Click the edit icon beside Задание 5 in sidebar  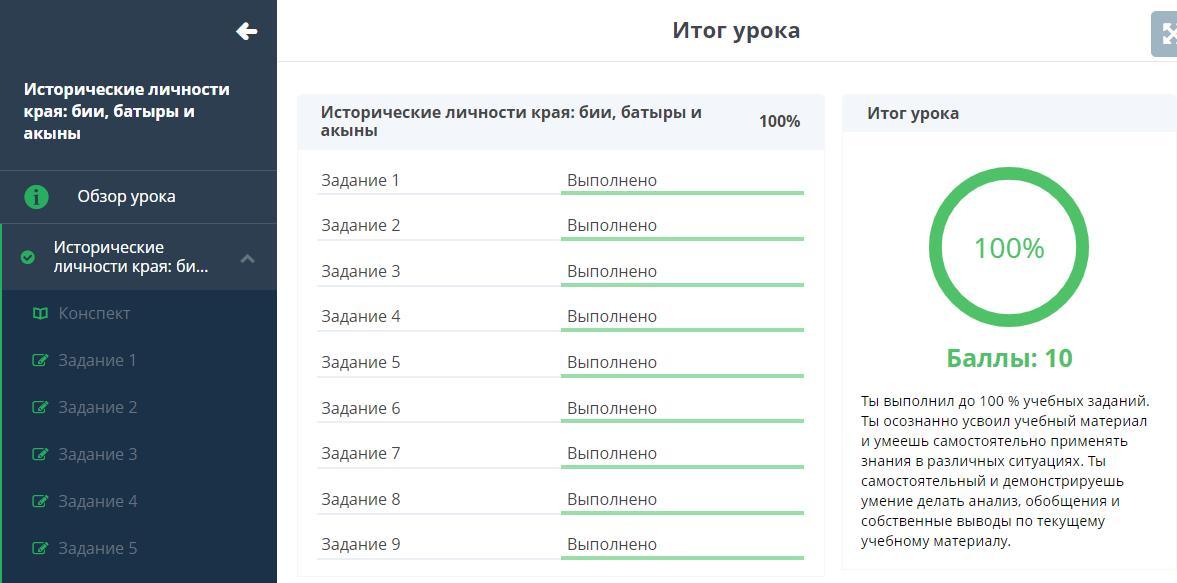click(40, 548)
